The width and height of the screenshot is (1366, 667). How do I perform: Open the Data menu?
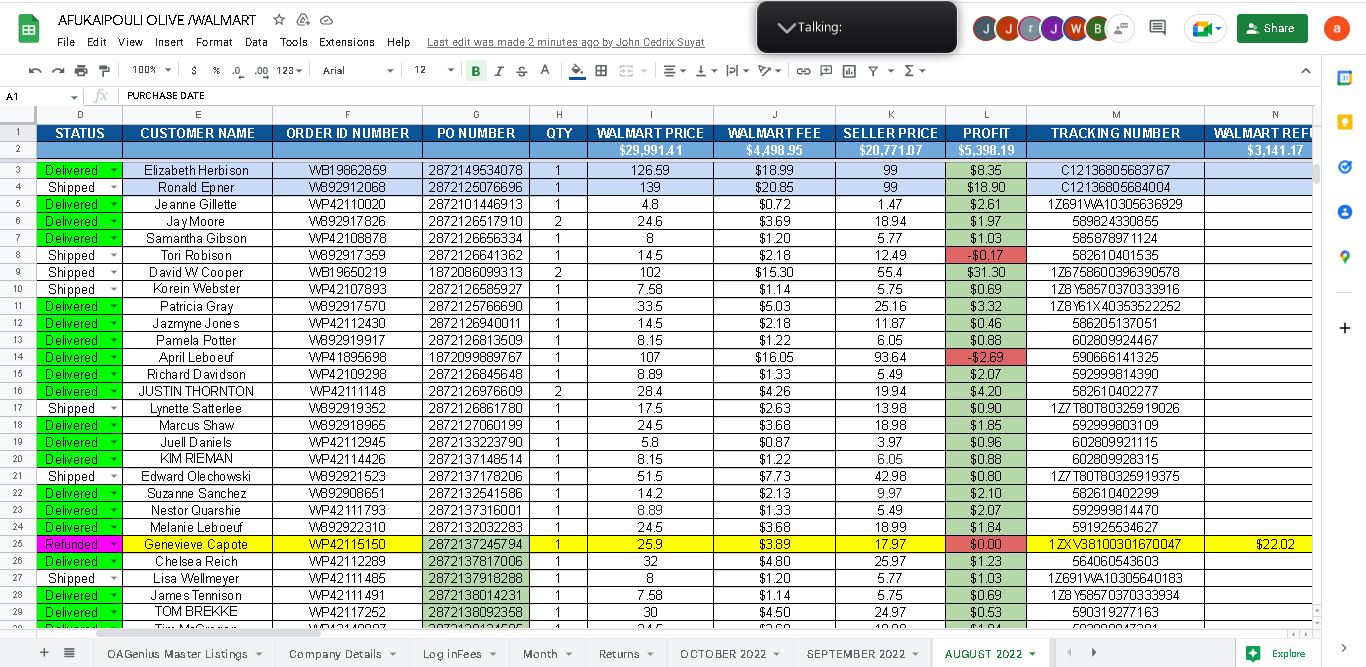tap(256, 42)
